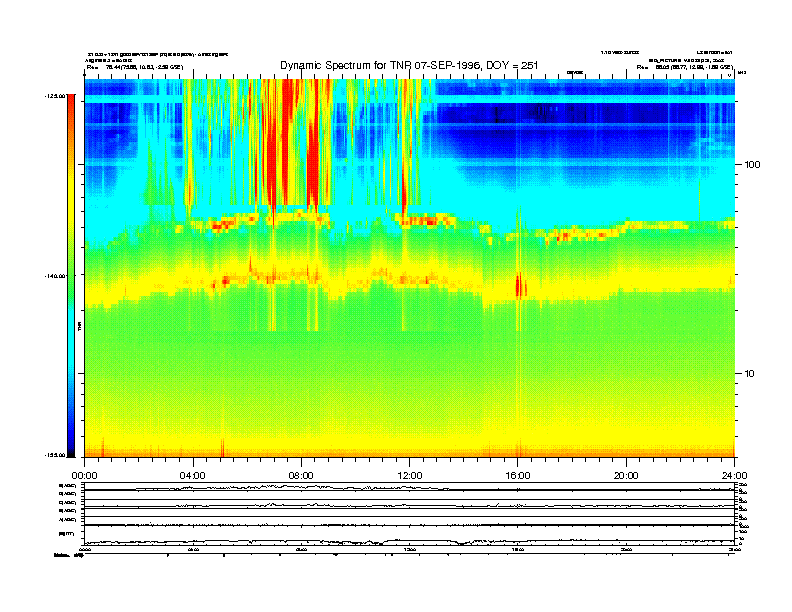Click the 10 frequency axis label

click(x=750, y=374)
